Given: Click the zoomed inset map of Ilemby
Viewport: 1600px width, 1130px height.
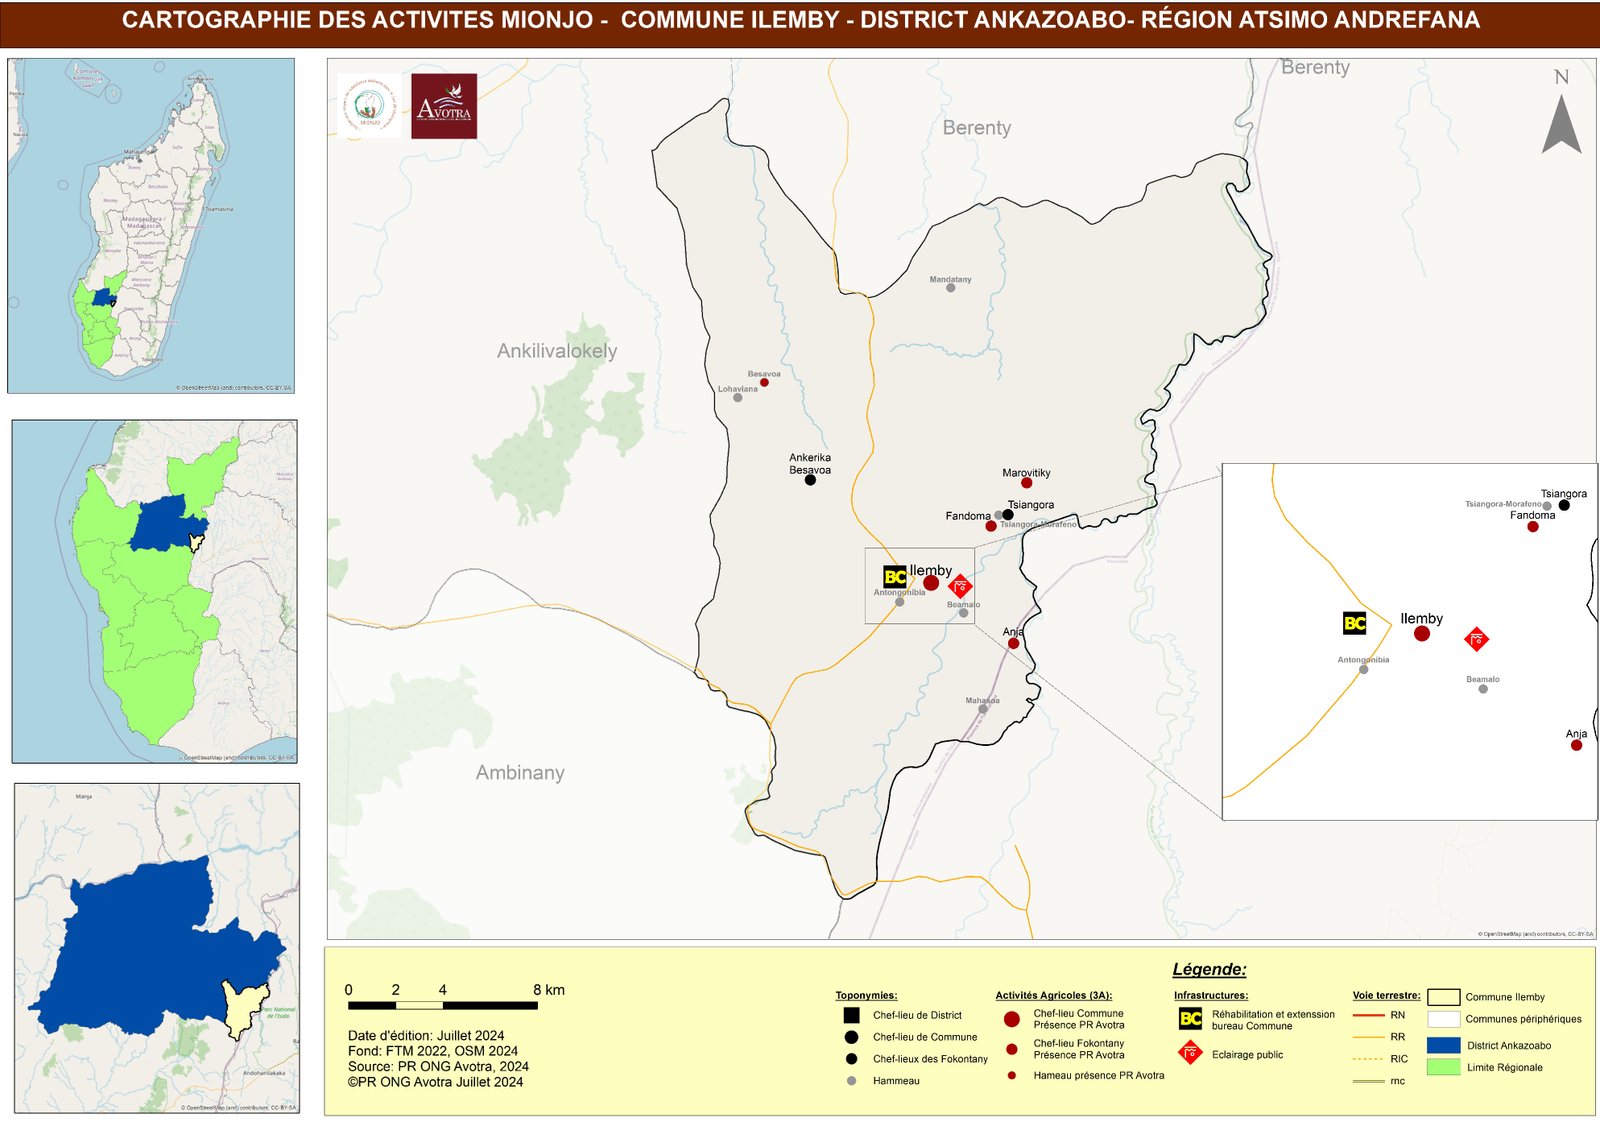Looking at the screenshot, I should click(1410, 641).
